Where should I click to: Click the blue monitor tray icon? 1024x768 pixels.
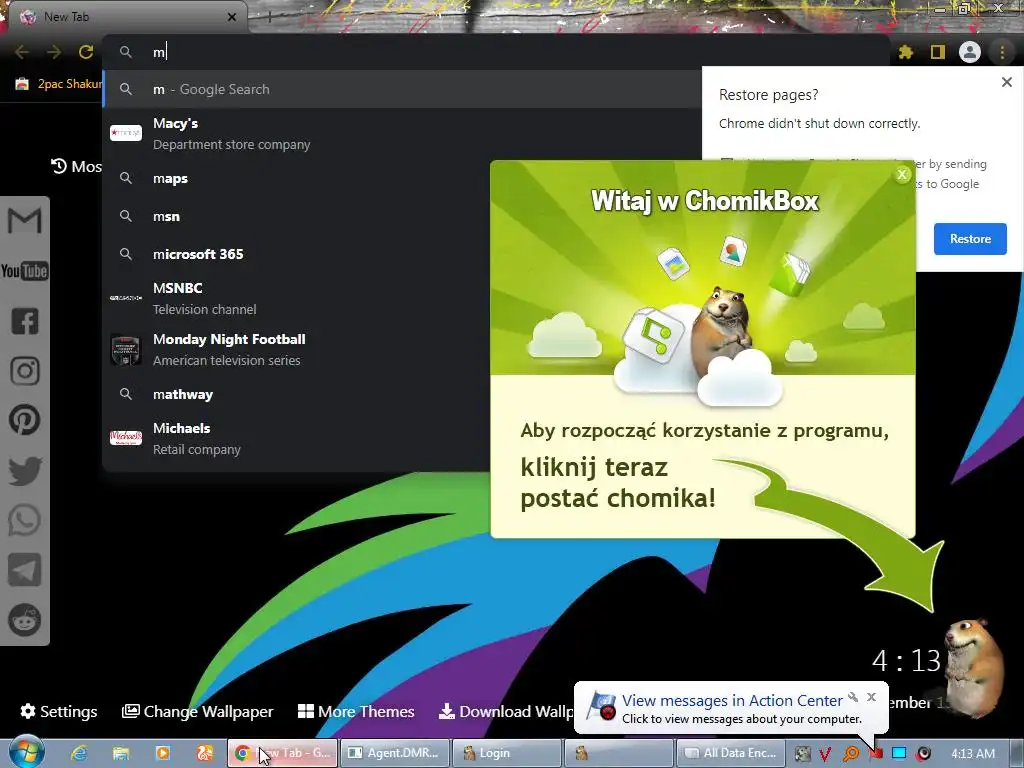[x=899, y=754]
